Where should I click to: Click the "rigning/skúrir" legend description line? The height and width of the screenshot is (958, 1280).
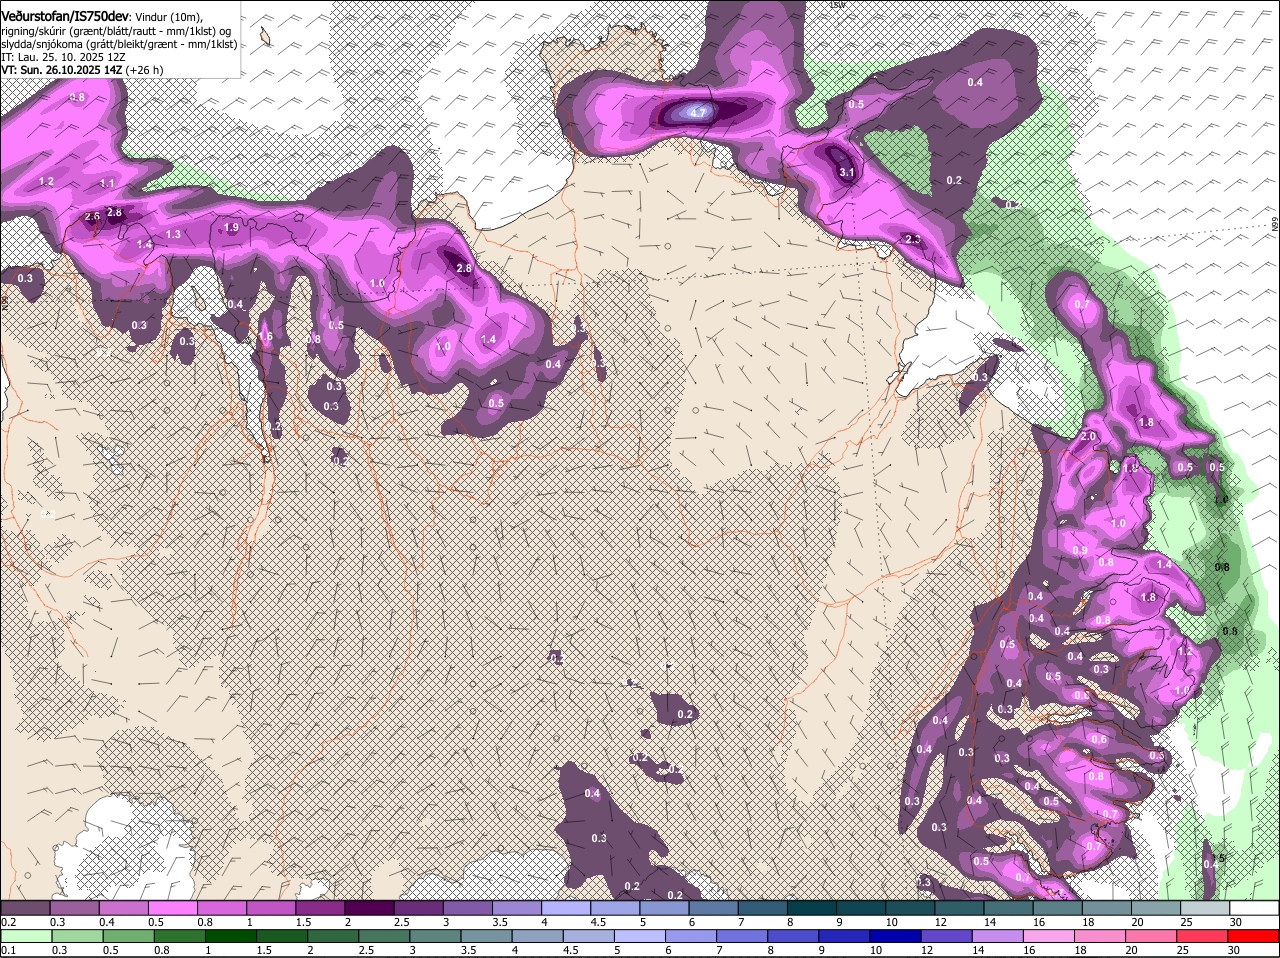(117, 31)
